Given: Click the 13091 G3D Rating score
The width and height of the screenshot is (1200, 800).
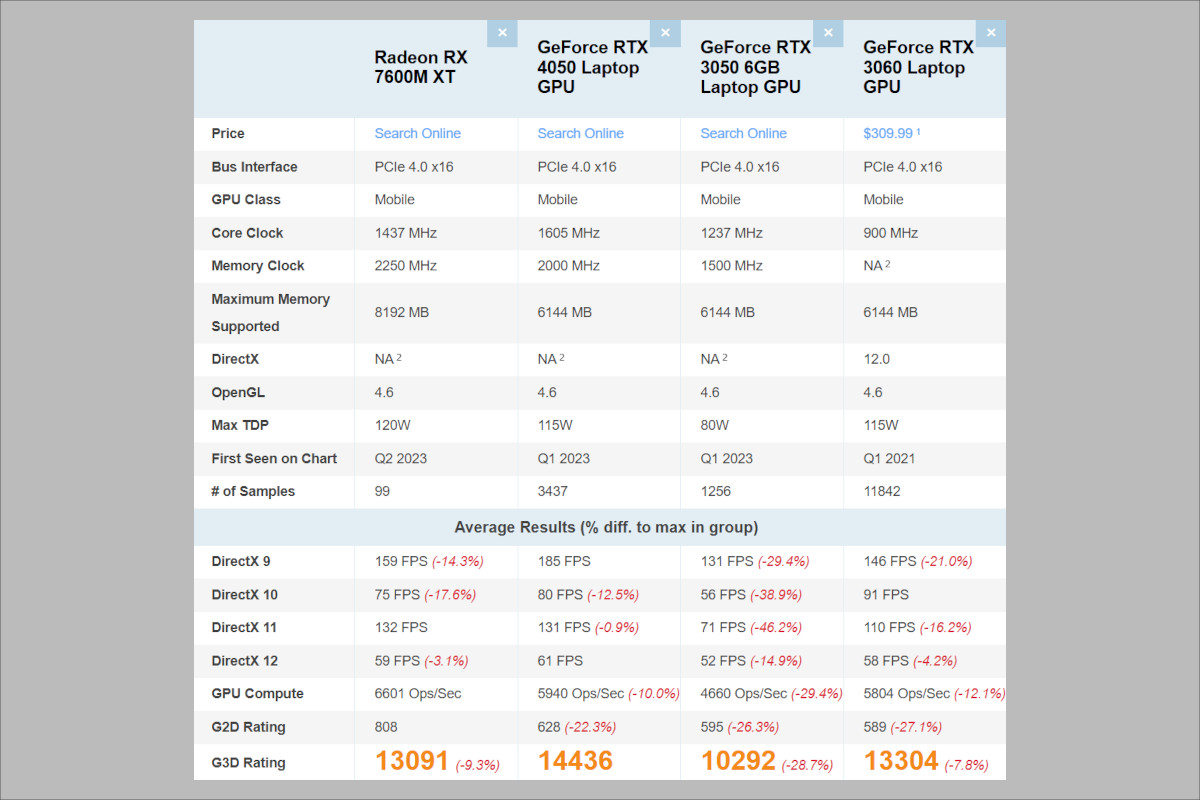Looking at the screenshot, I should 412,762.
